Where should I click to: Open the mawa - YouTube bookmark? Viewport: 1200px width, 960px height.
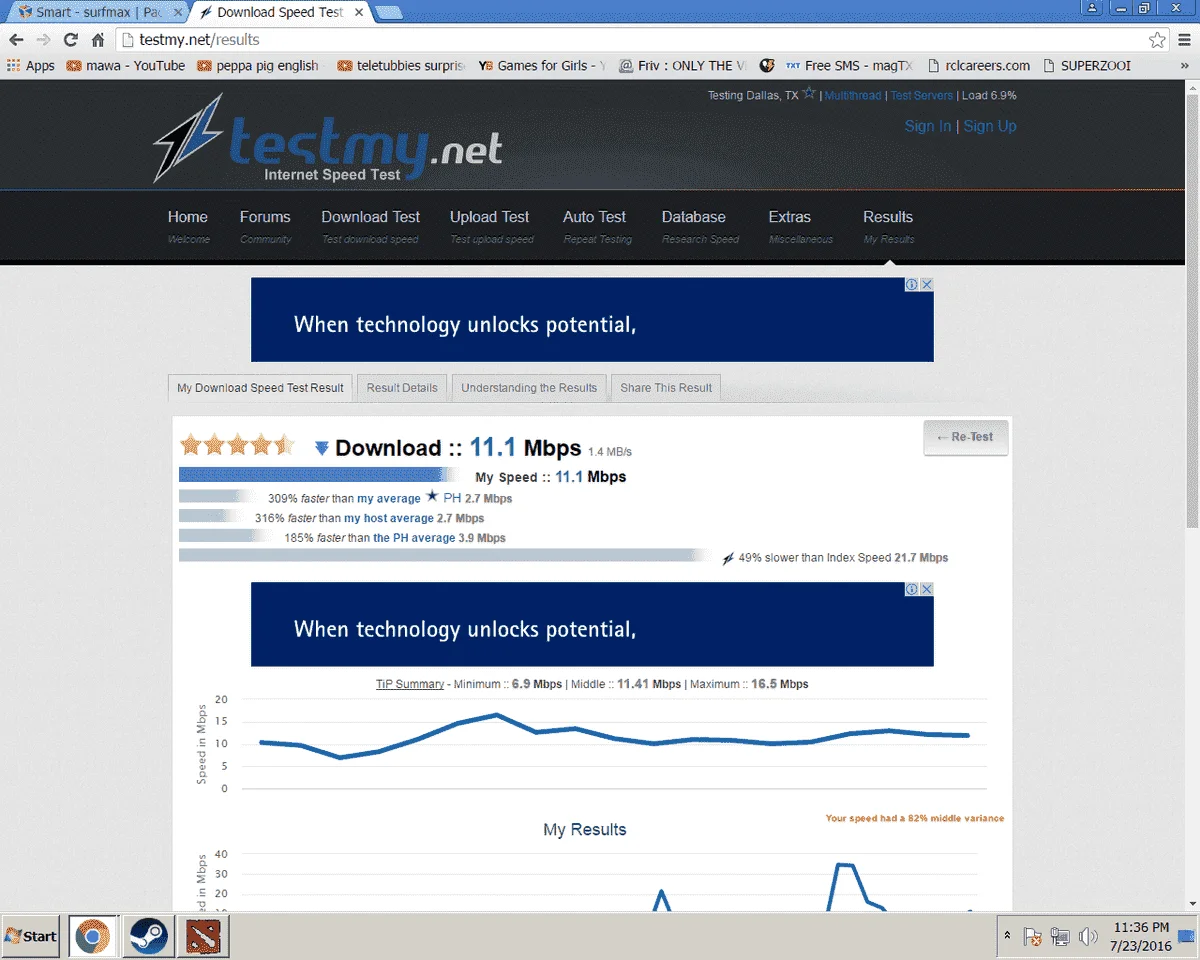pyautogui.click(x=126, y=66)
